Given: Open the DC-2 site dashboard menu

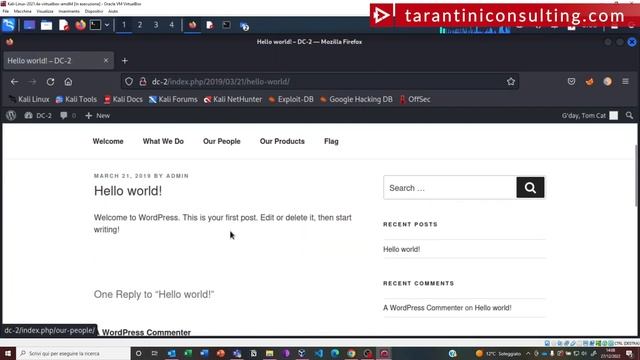Looking at the screenshot, I should 38,116.
